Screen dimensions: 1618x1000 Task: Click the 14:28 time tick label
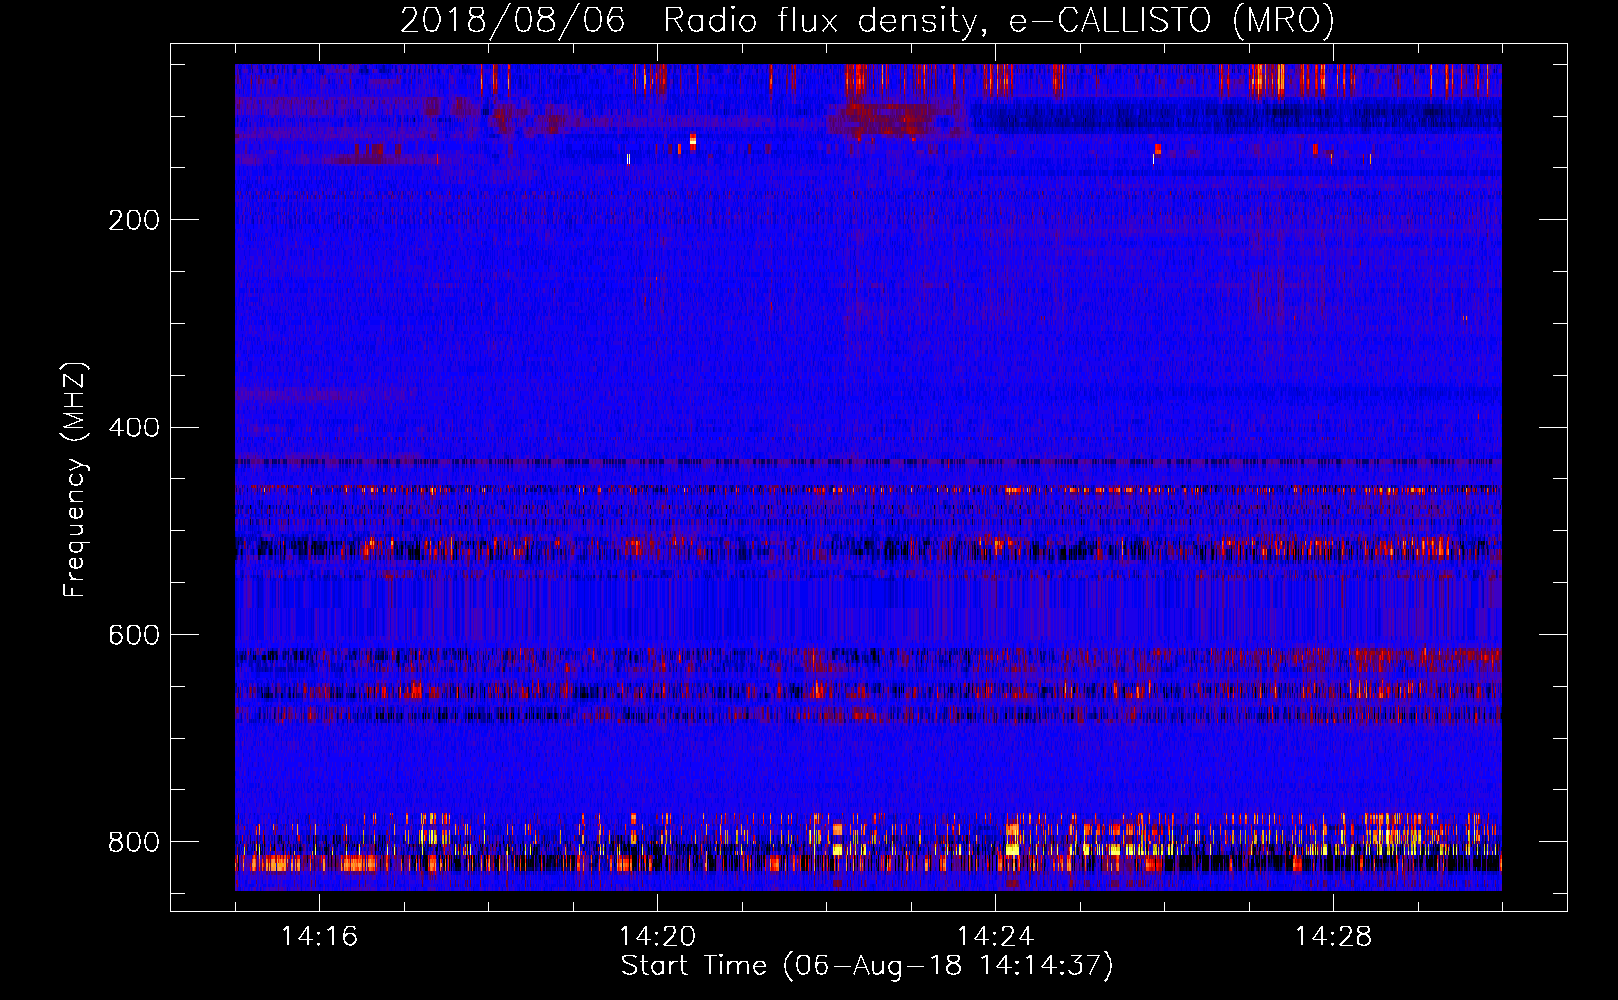pos(1333,936)
